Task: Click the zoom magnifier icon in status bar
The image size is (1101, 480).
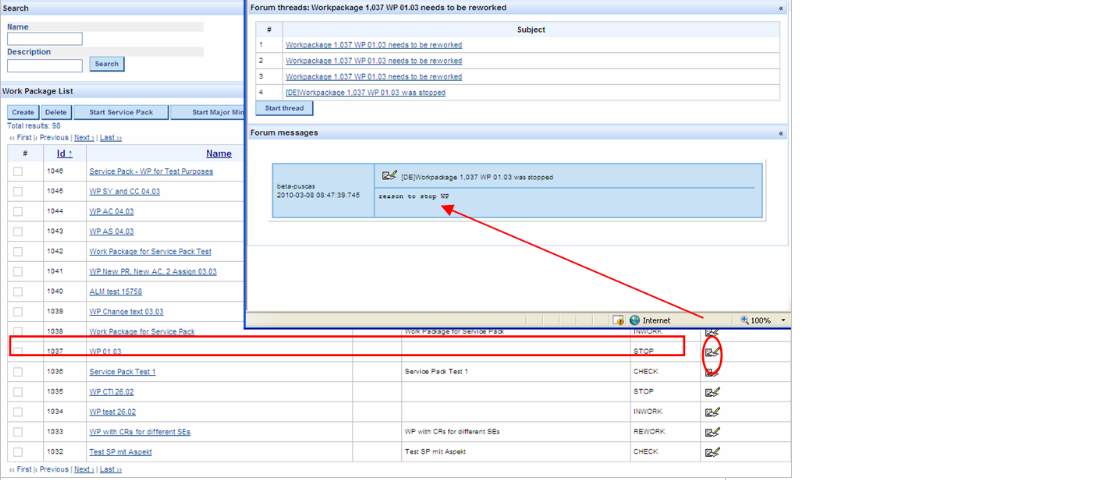Action: click(744, 320)
